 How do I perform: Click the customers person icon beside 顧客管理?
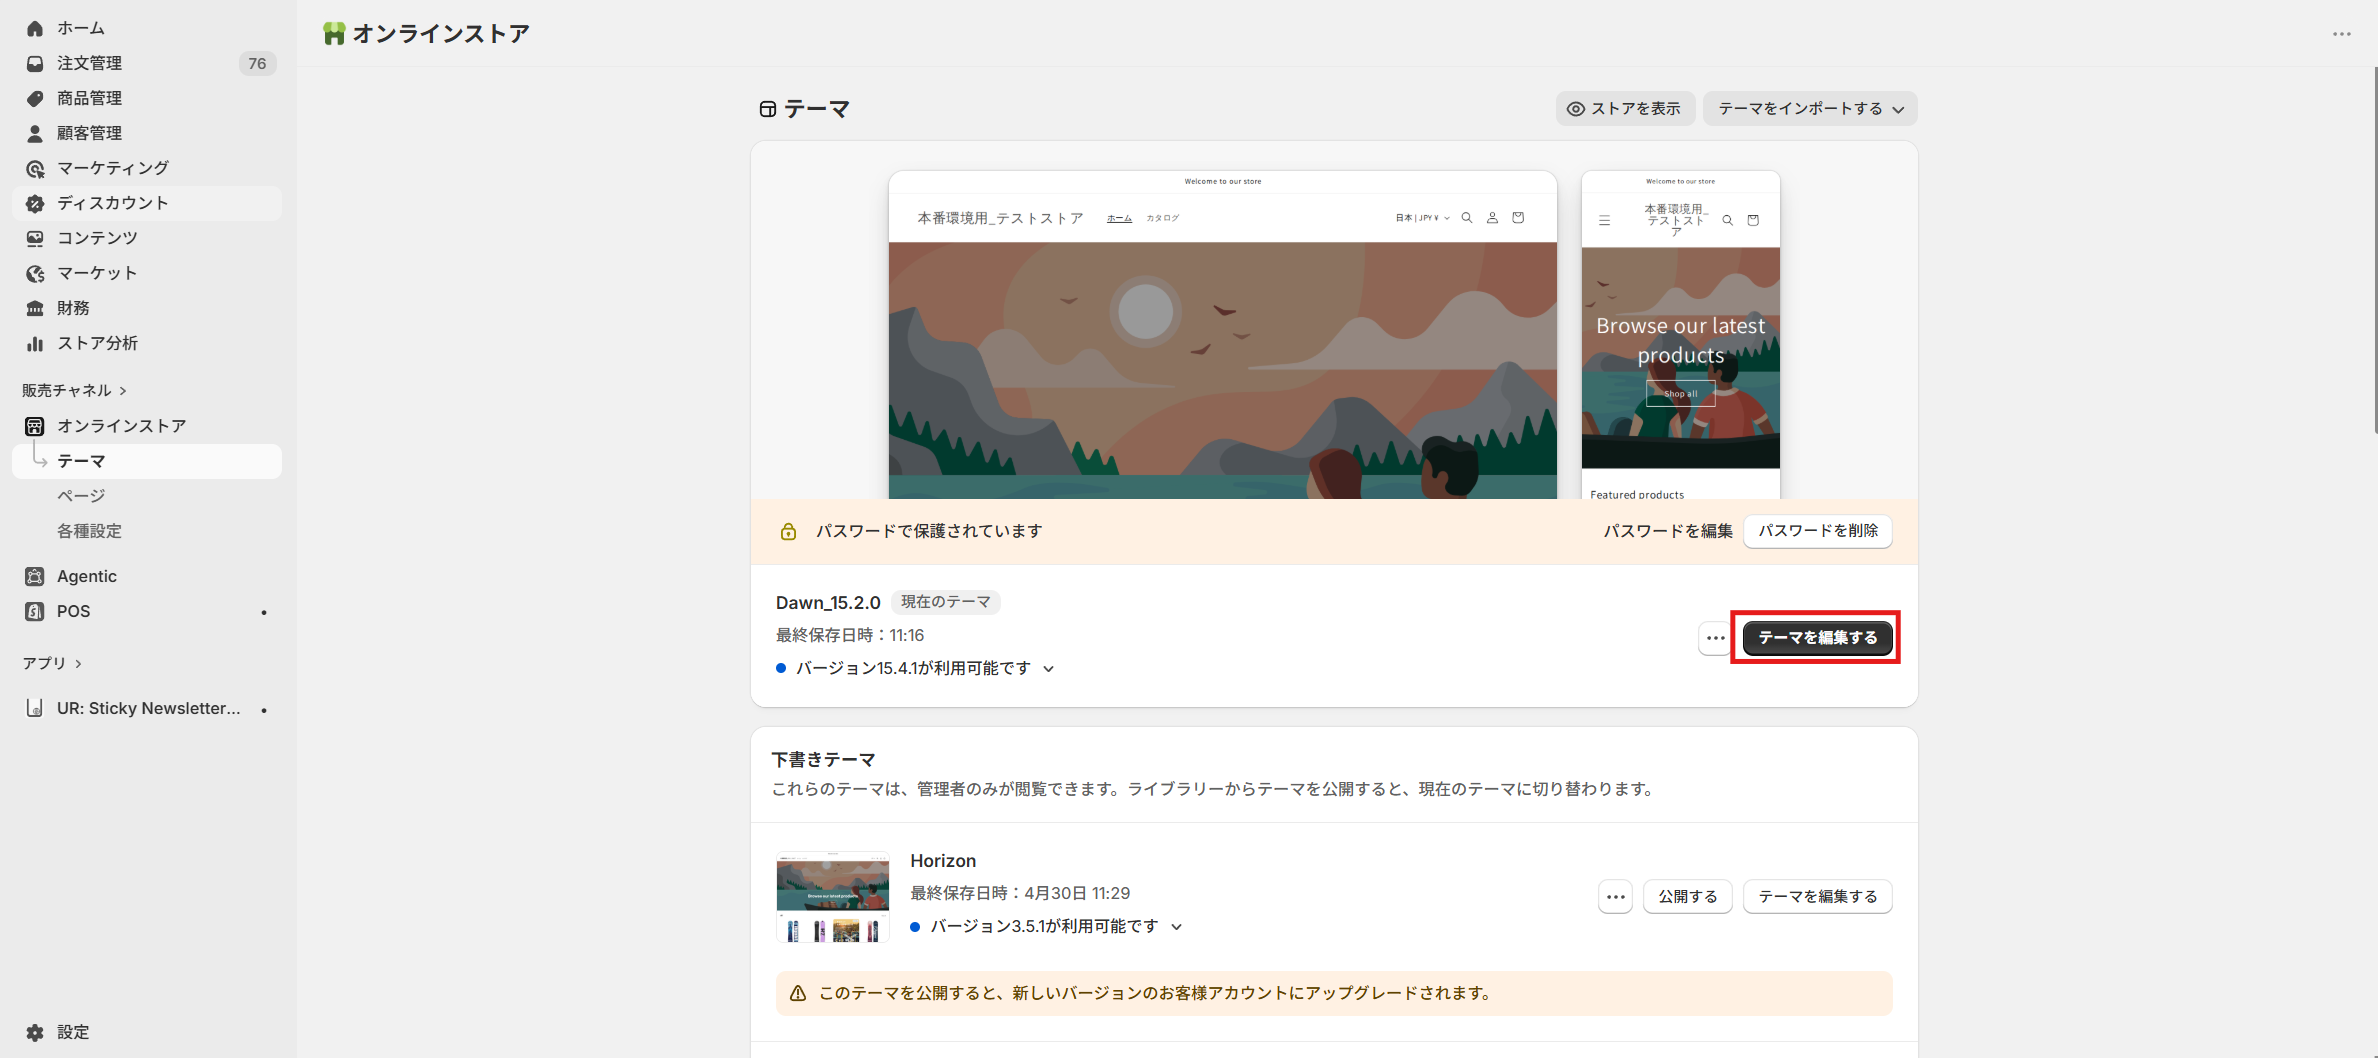[35, 133]
